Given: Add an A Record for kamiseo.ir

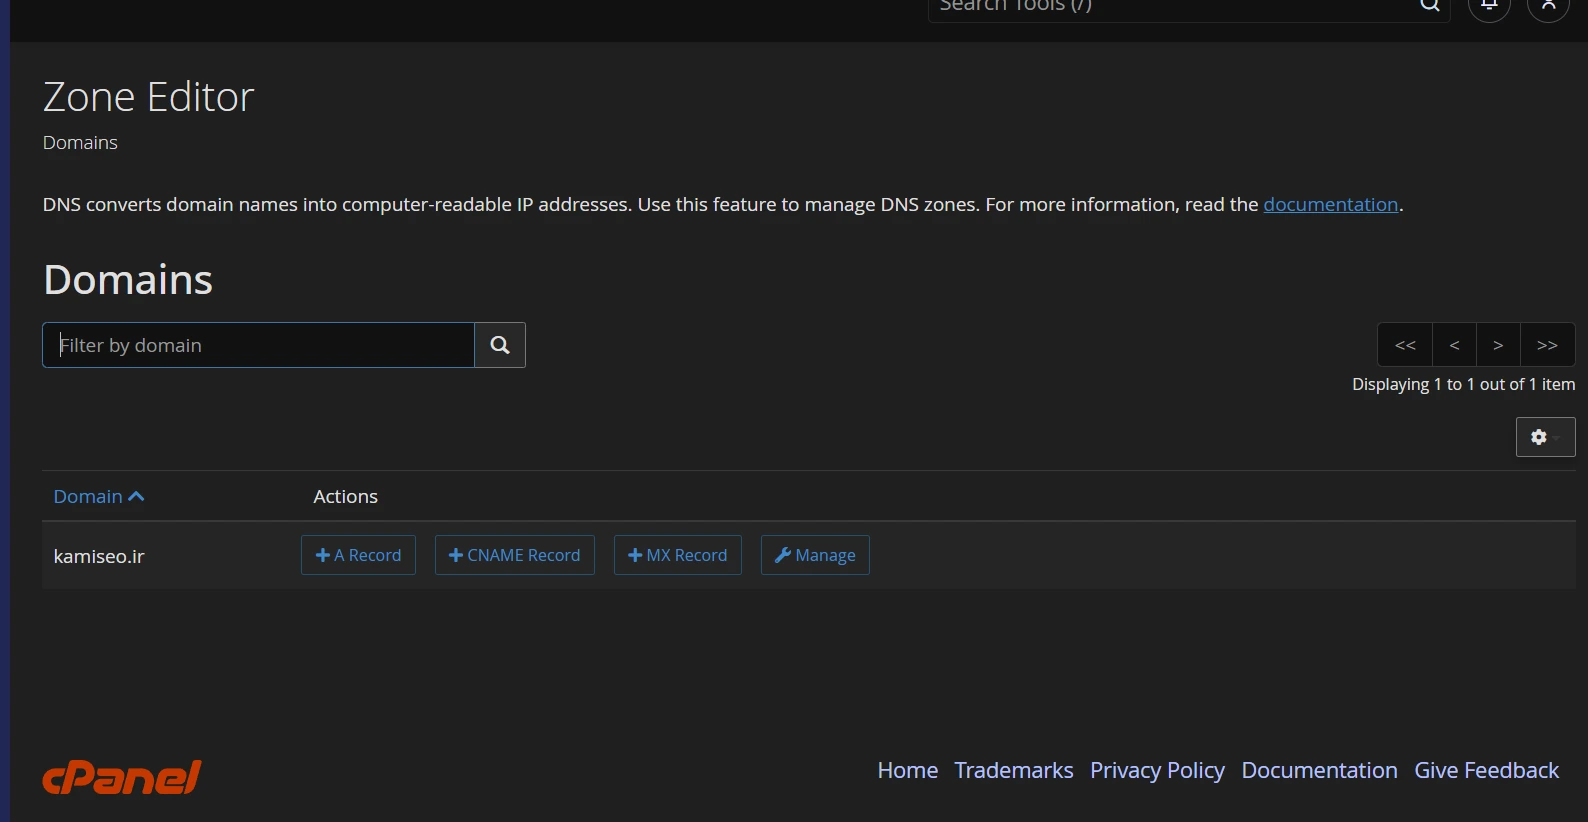Looking at the screenshot, I should pyautogui.click(x=358, y=555).
